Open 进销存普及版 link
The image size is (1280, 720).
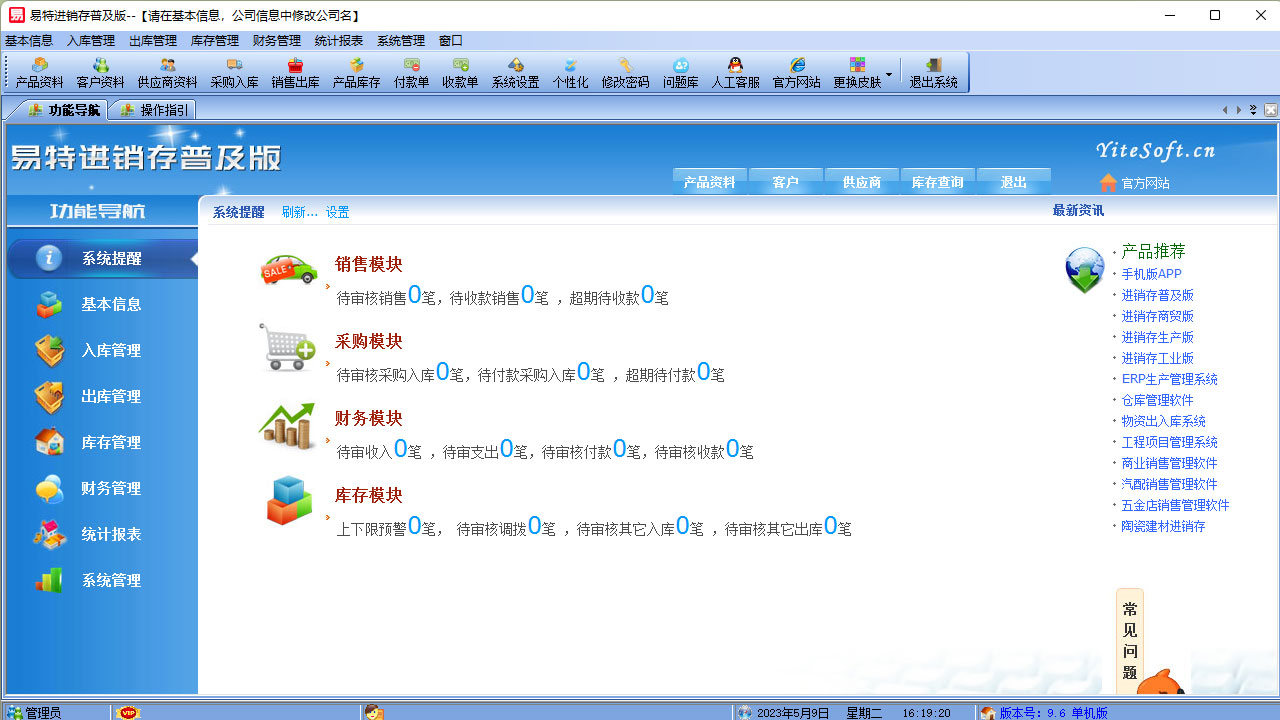(x=1157, y=295)
